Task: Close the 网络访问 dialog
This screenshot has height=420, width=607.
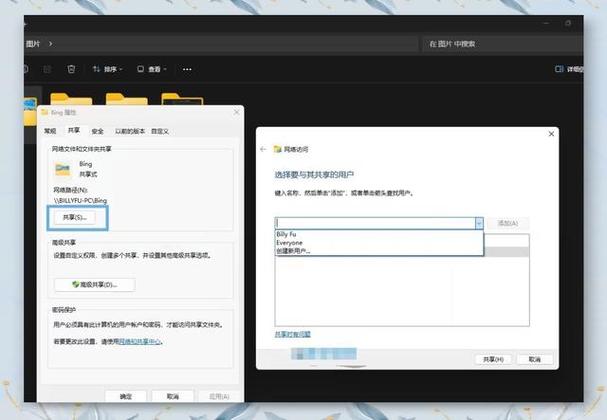Action: point(551,134)
